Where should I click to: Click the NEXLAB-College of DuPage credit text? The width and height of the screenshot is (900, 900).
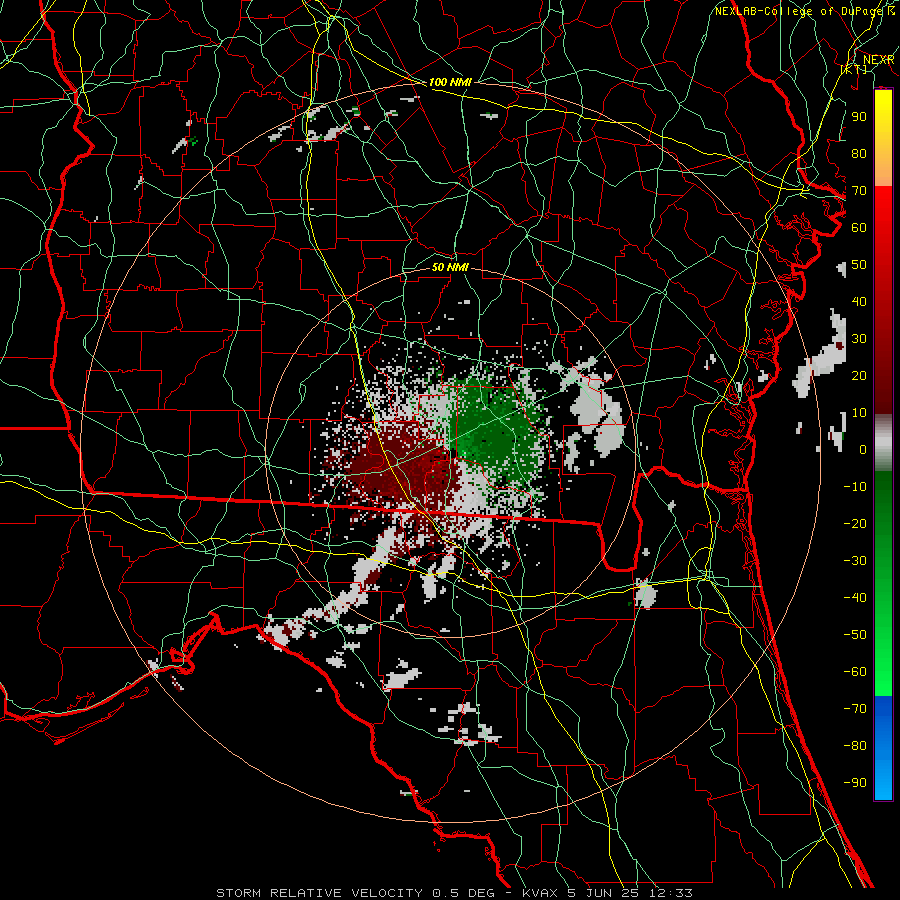point(805,11)
